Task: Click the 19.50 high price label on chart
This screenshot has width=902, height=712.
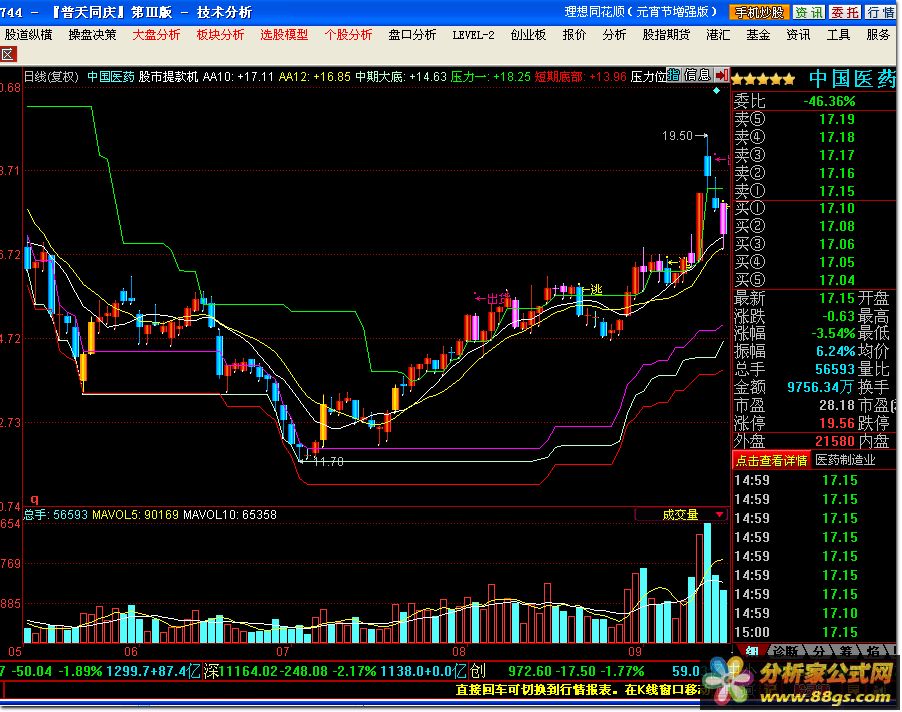Action: coord(677,136)
